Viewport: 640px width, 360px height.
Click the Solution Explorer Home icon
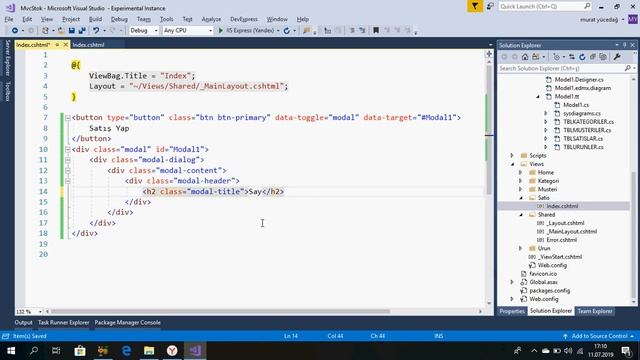(525, 57)
